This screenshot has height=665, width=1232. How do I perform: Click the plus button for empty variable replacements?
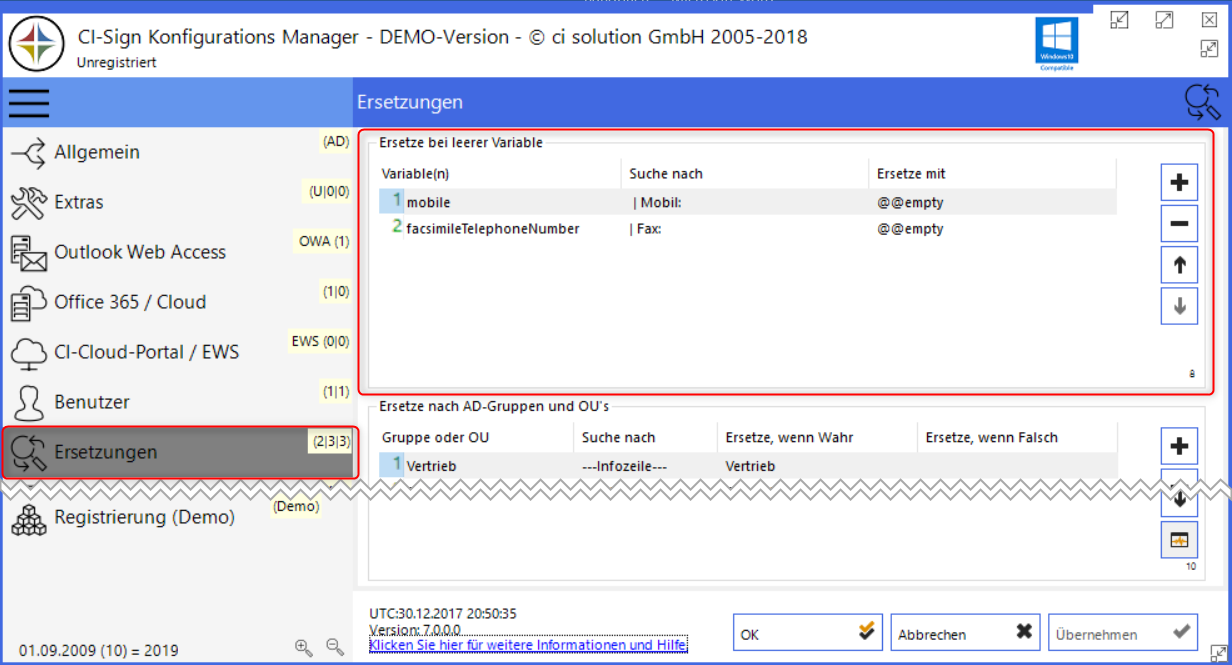click(1179, 183)
